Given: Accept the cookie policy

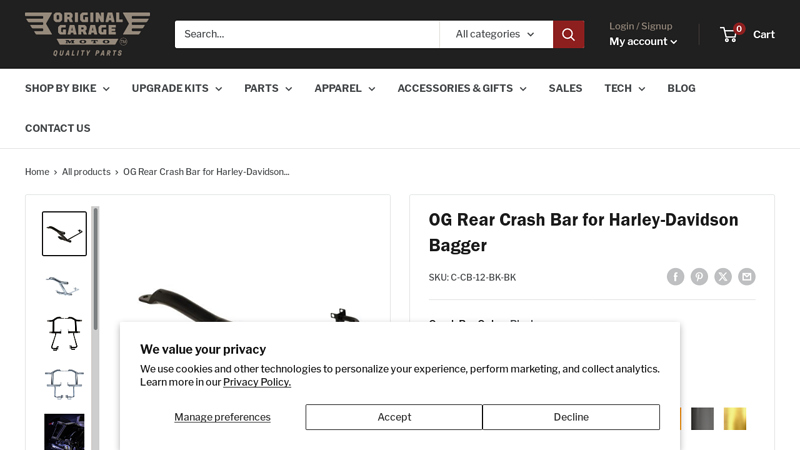Looking at the screenshot, I should [394, 417].
